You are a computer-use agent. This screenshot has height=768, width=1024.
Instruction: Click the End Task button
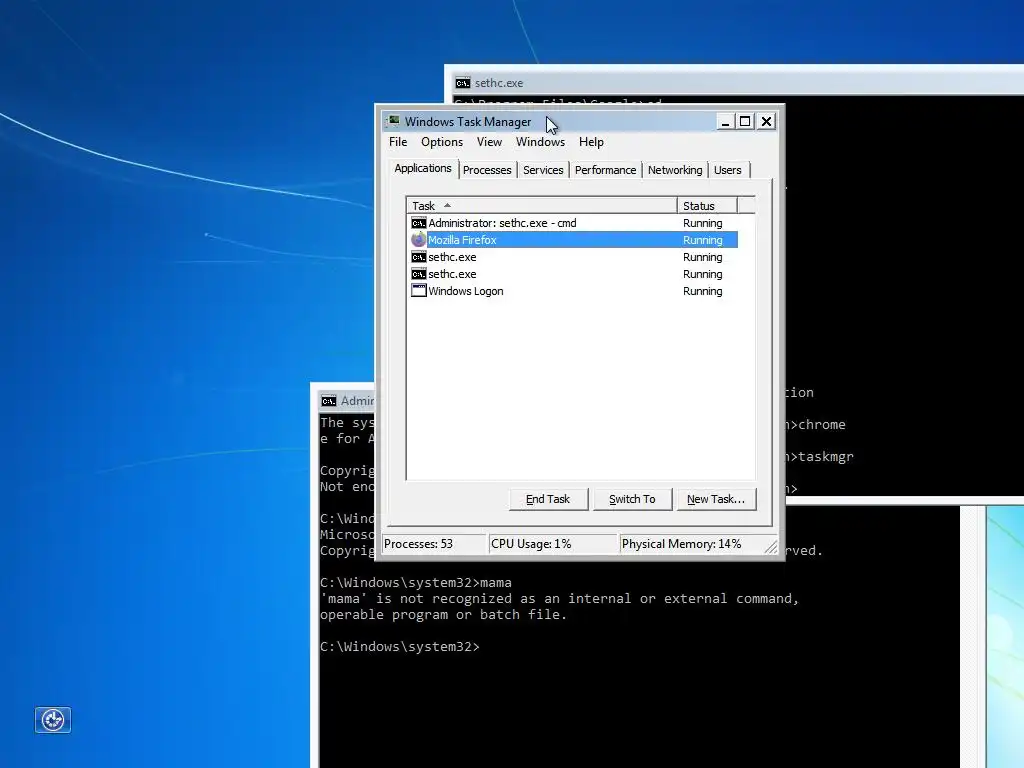548,499
